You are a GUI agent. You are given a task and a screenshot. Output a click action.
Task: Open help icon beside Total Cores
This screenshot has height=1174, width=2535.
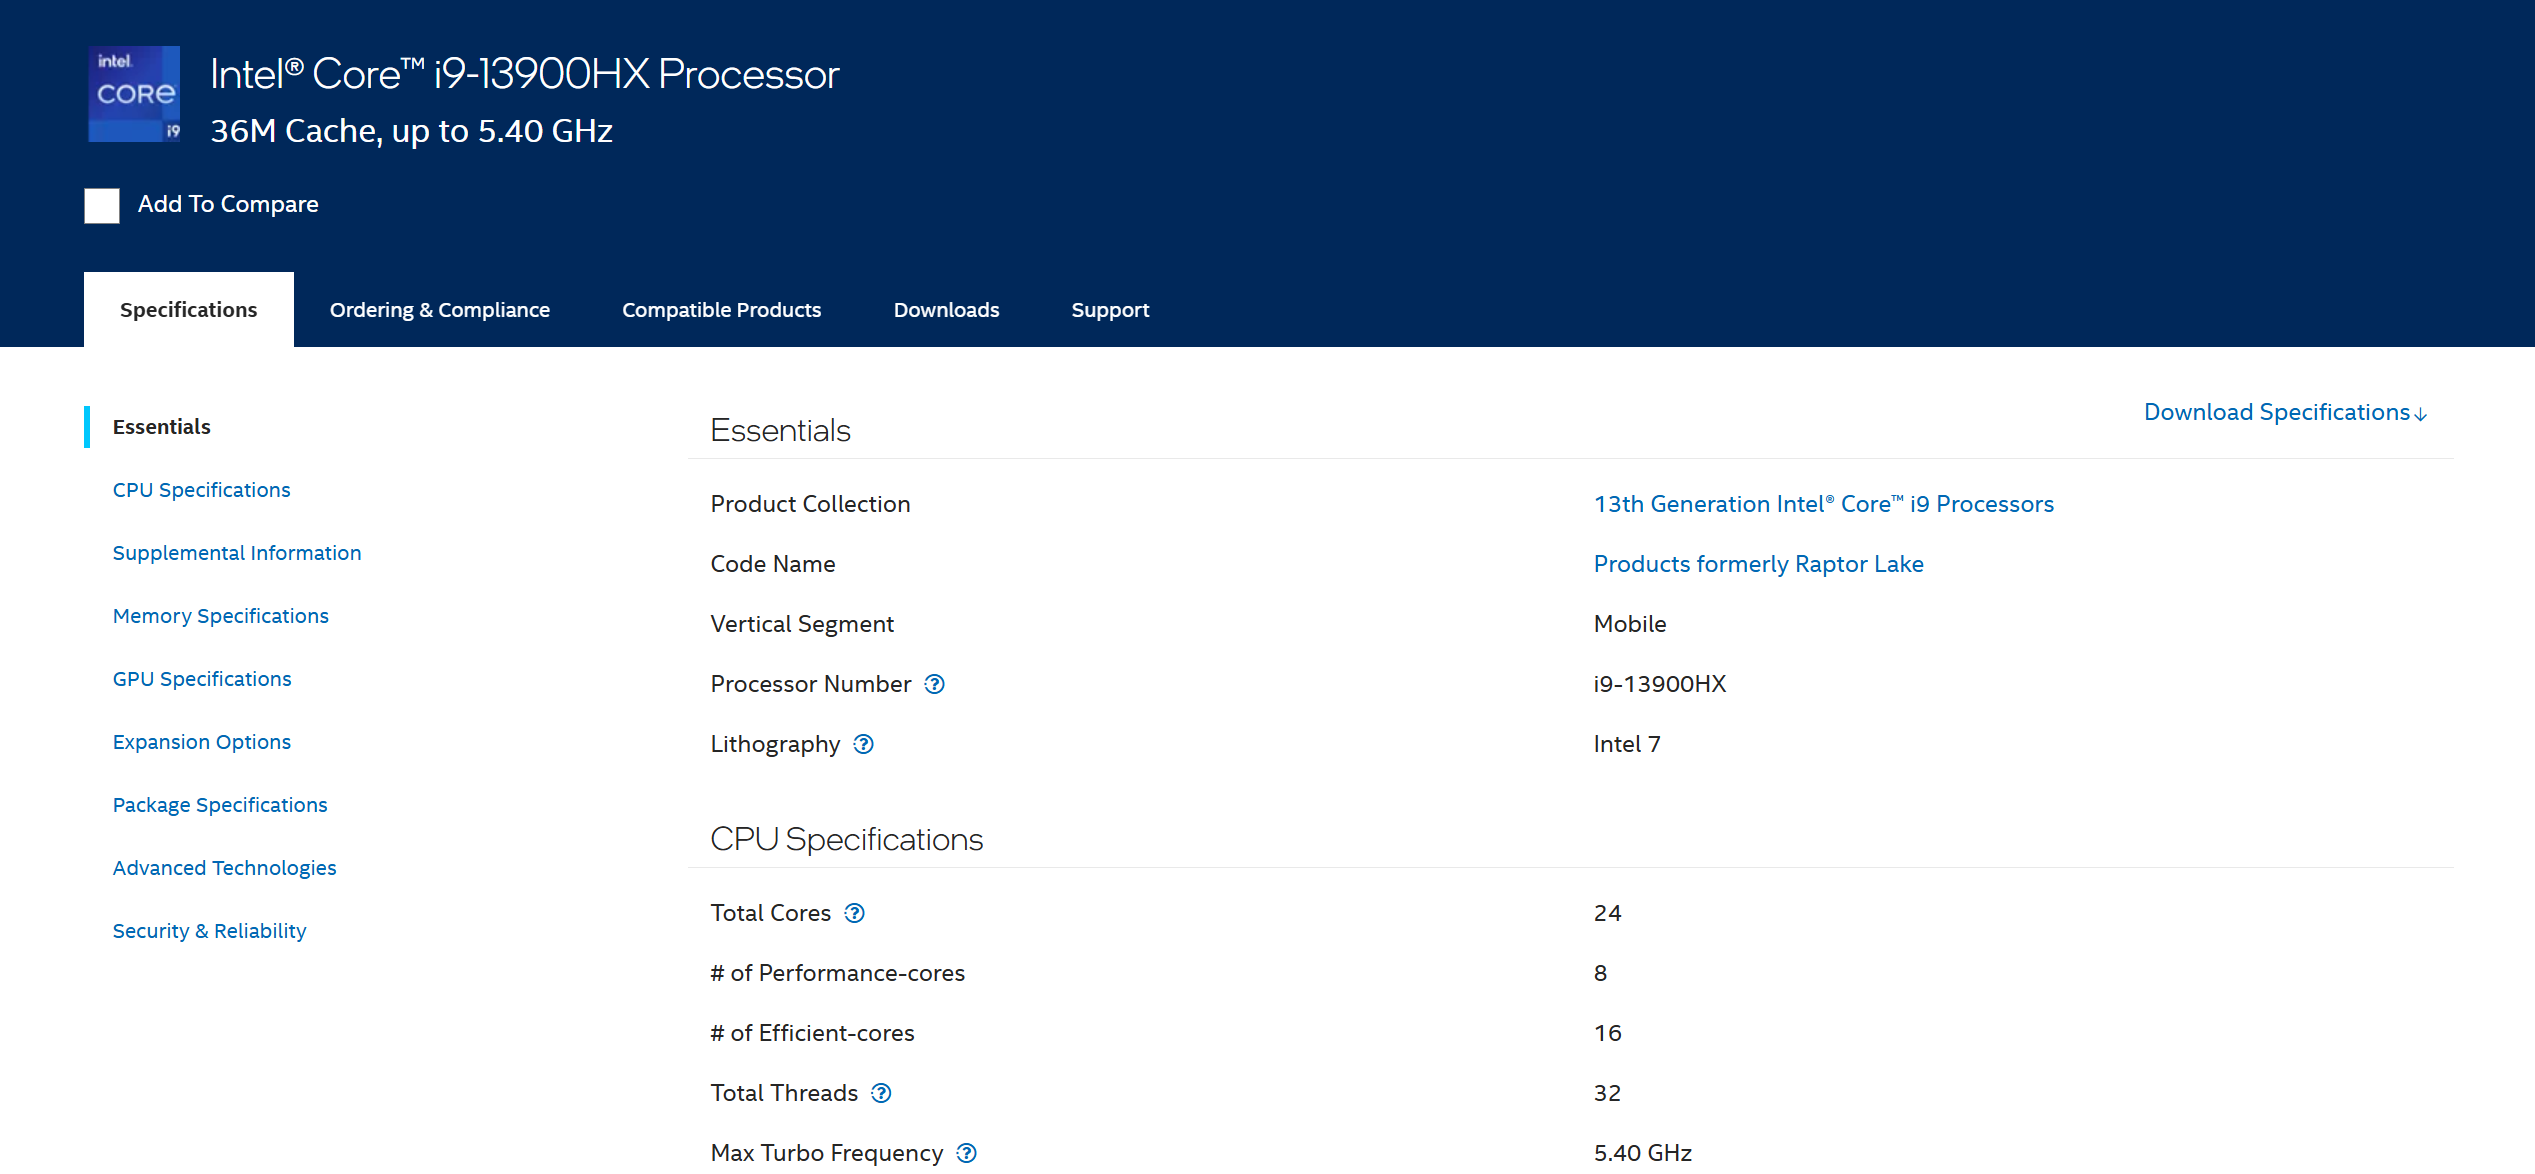pos(854,913)
